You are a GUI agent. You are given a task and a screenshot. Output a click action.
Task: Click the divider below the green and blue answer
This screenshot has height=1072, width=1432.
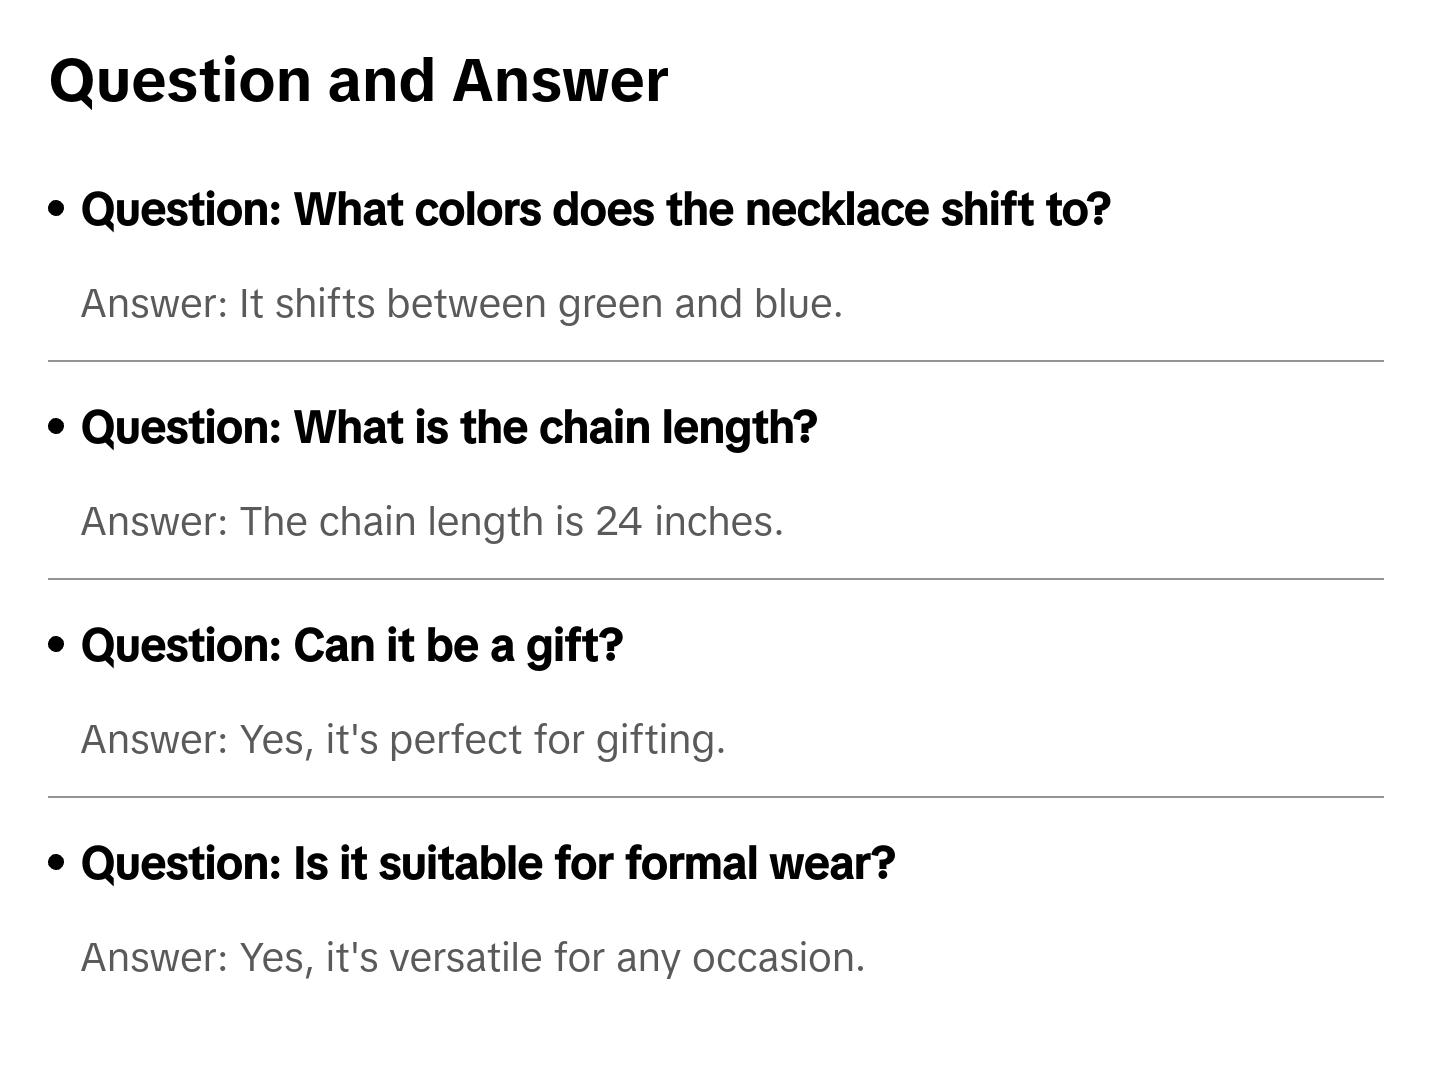(716, 361)
